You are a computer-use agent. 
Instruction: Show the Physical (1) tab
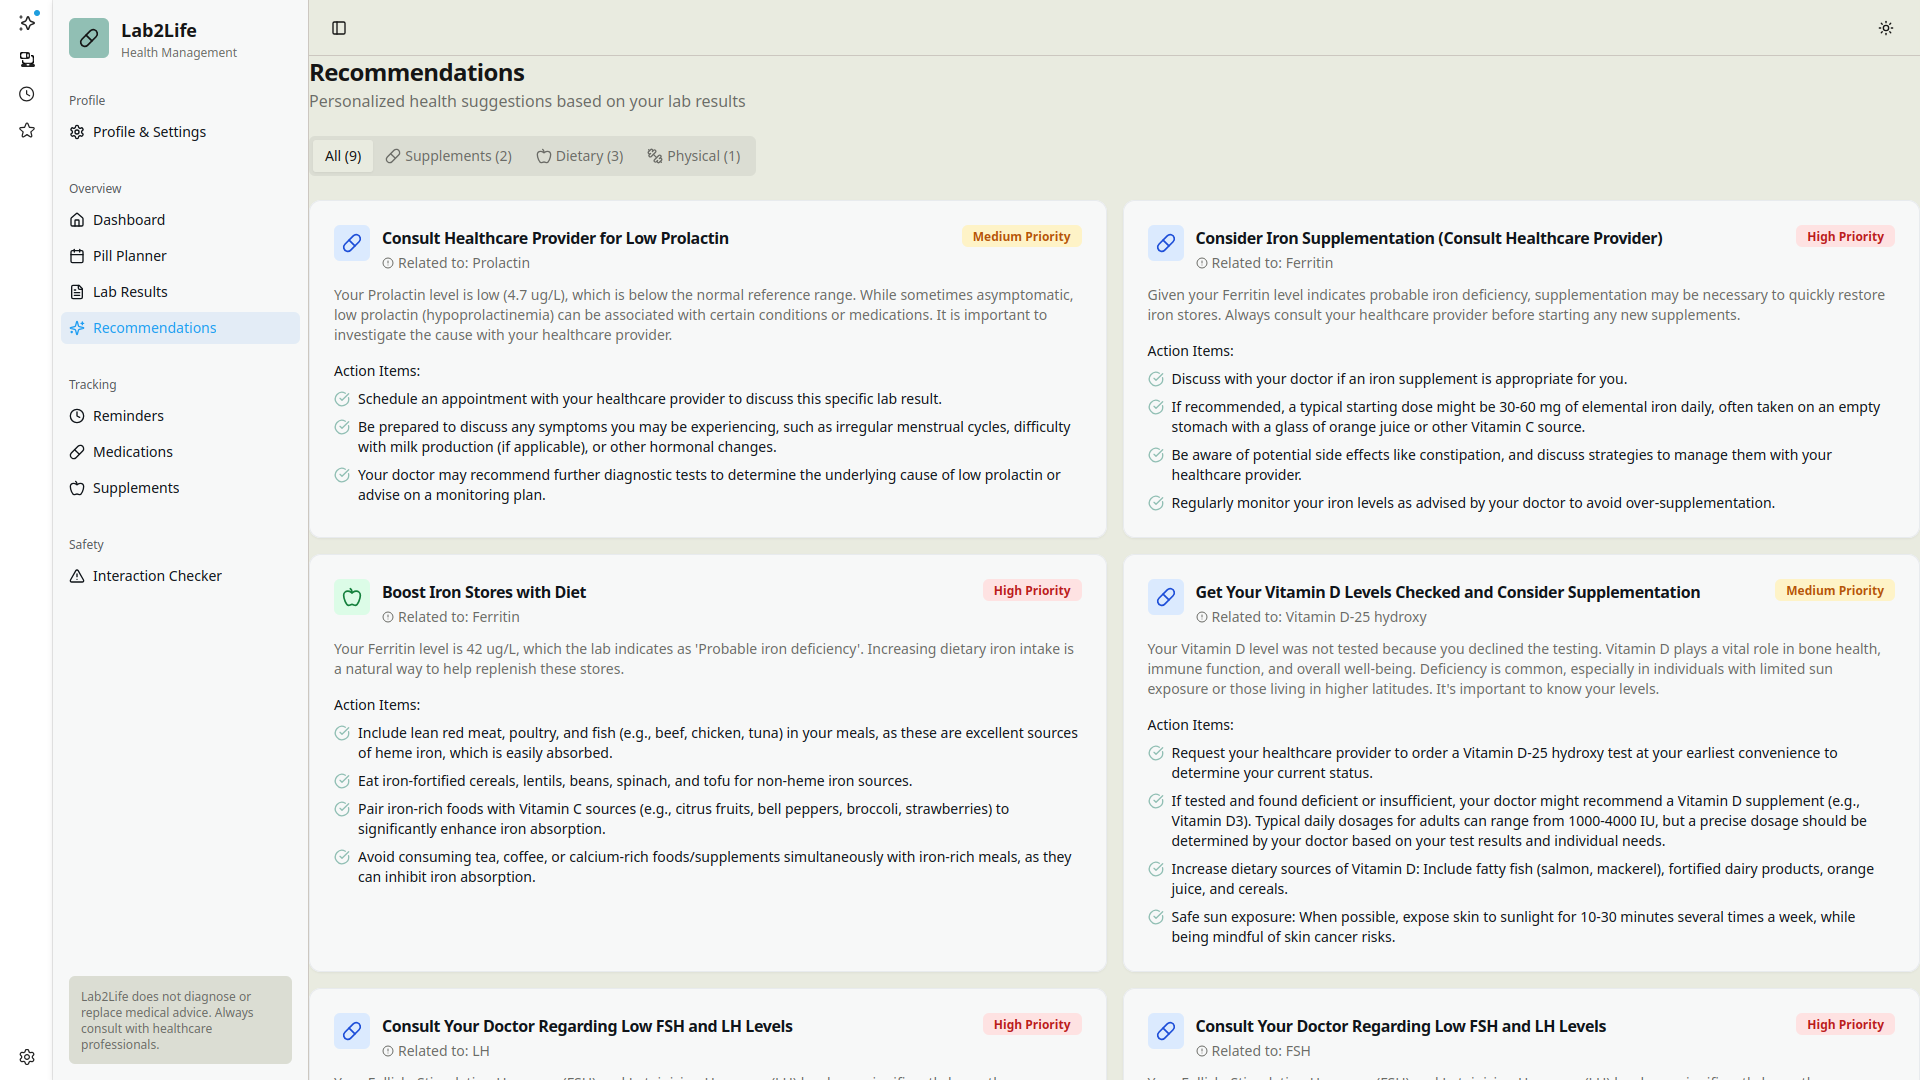tap(694, 156)
